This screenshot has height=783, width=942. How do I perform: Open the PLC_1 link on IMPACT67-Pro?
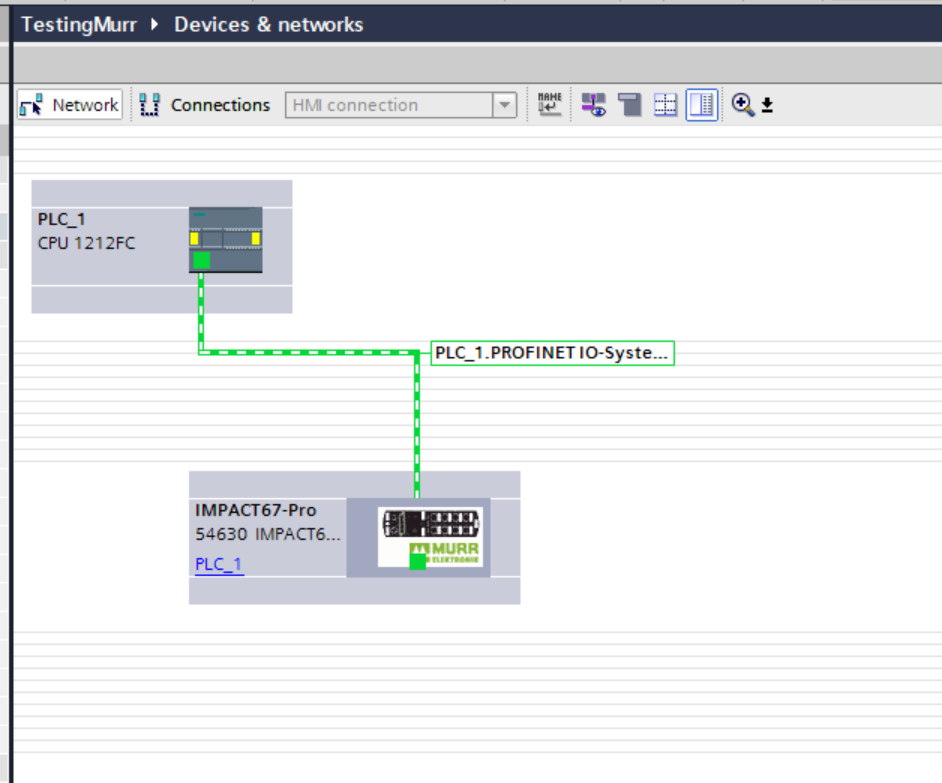(x=219, y=564)
